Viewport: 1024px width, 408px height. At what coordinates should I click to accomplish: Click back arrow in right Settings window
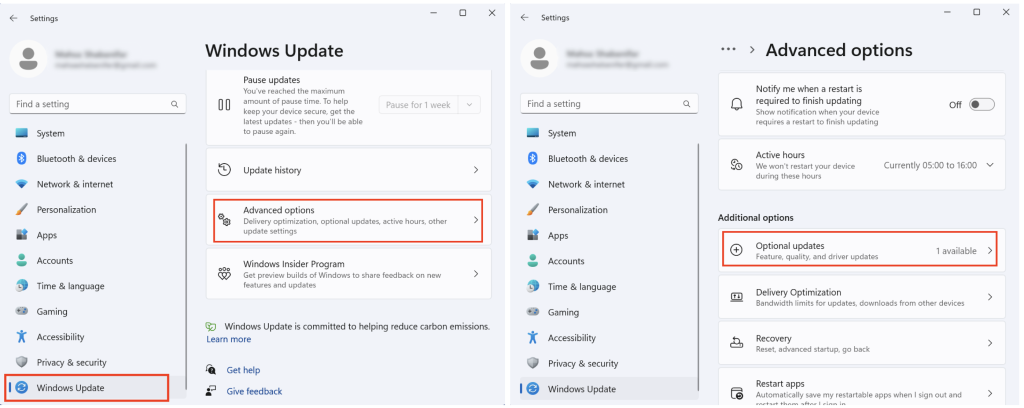tap(524, 18)
